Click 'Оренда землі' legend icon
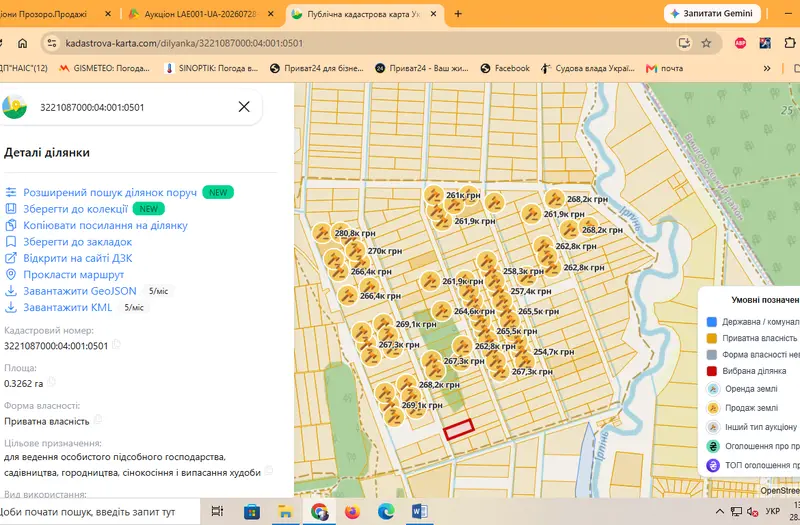This screenshot has height=525, width=800. click(713, 389)
